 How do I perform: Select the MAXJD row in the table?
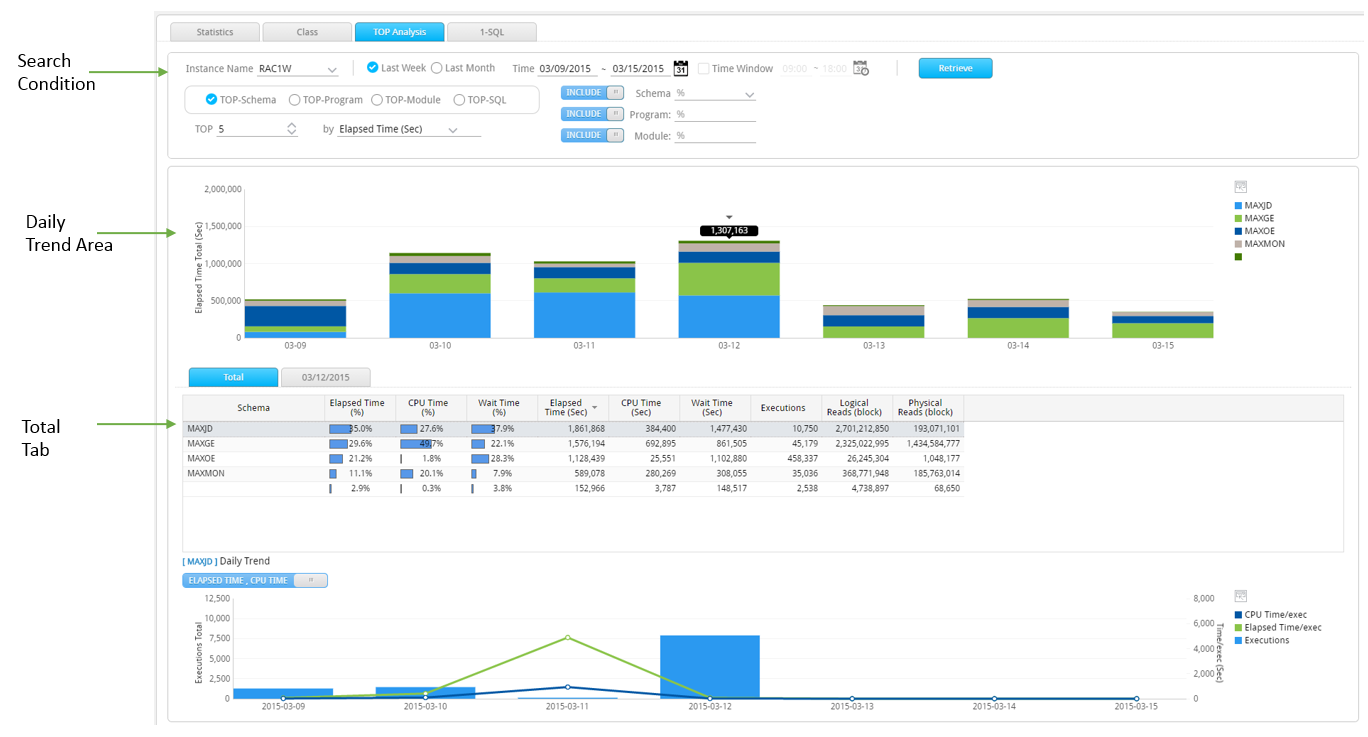[x=573, y=429]
